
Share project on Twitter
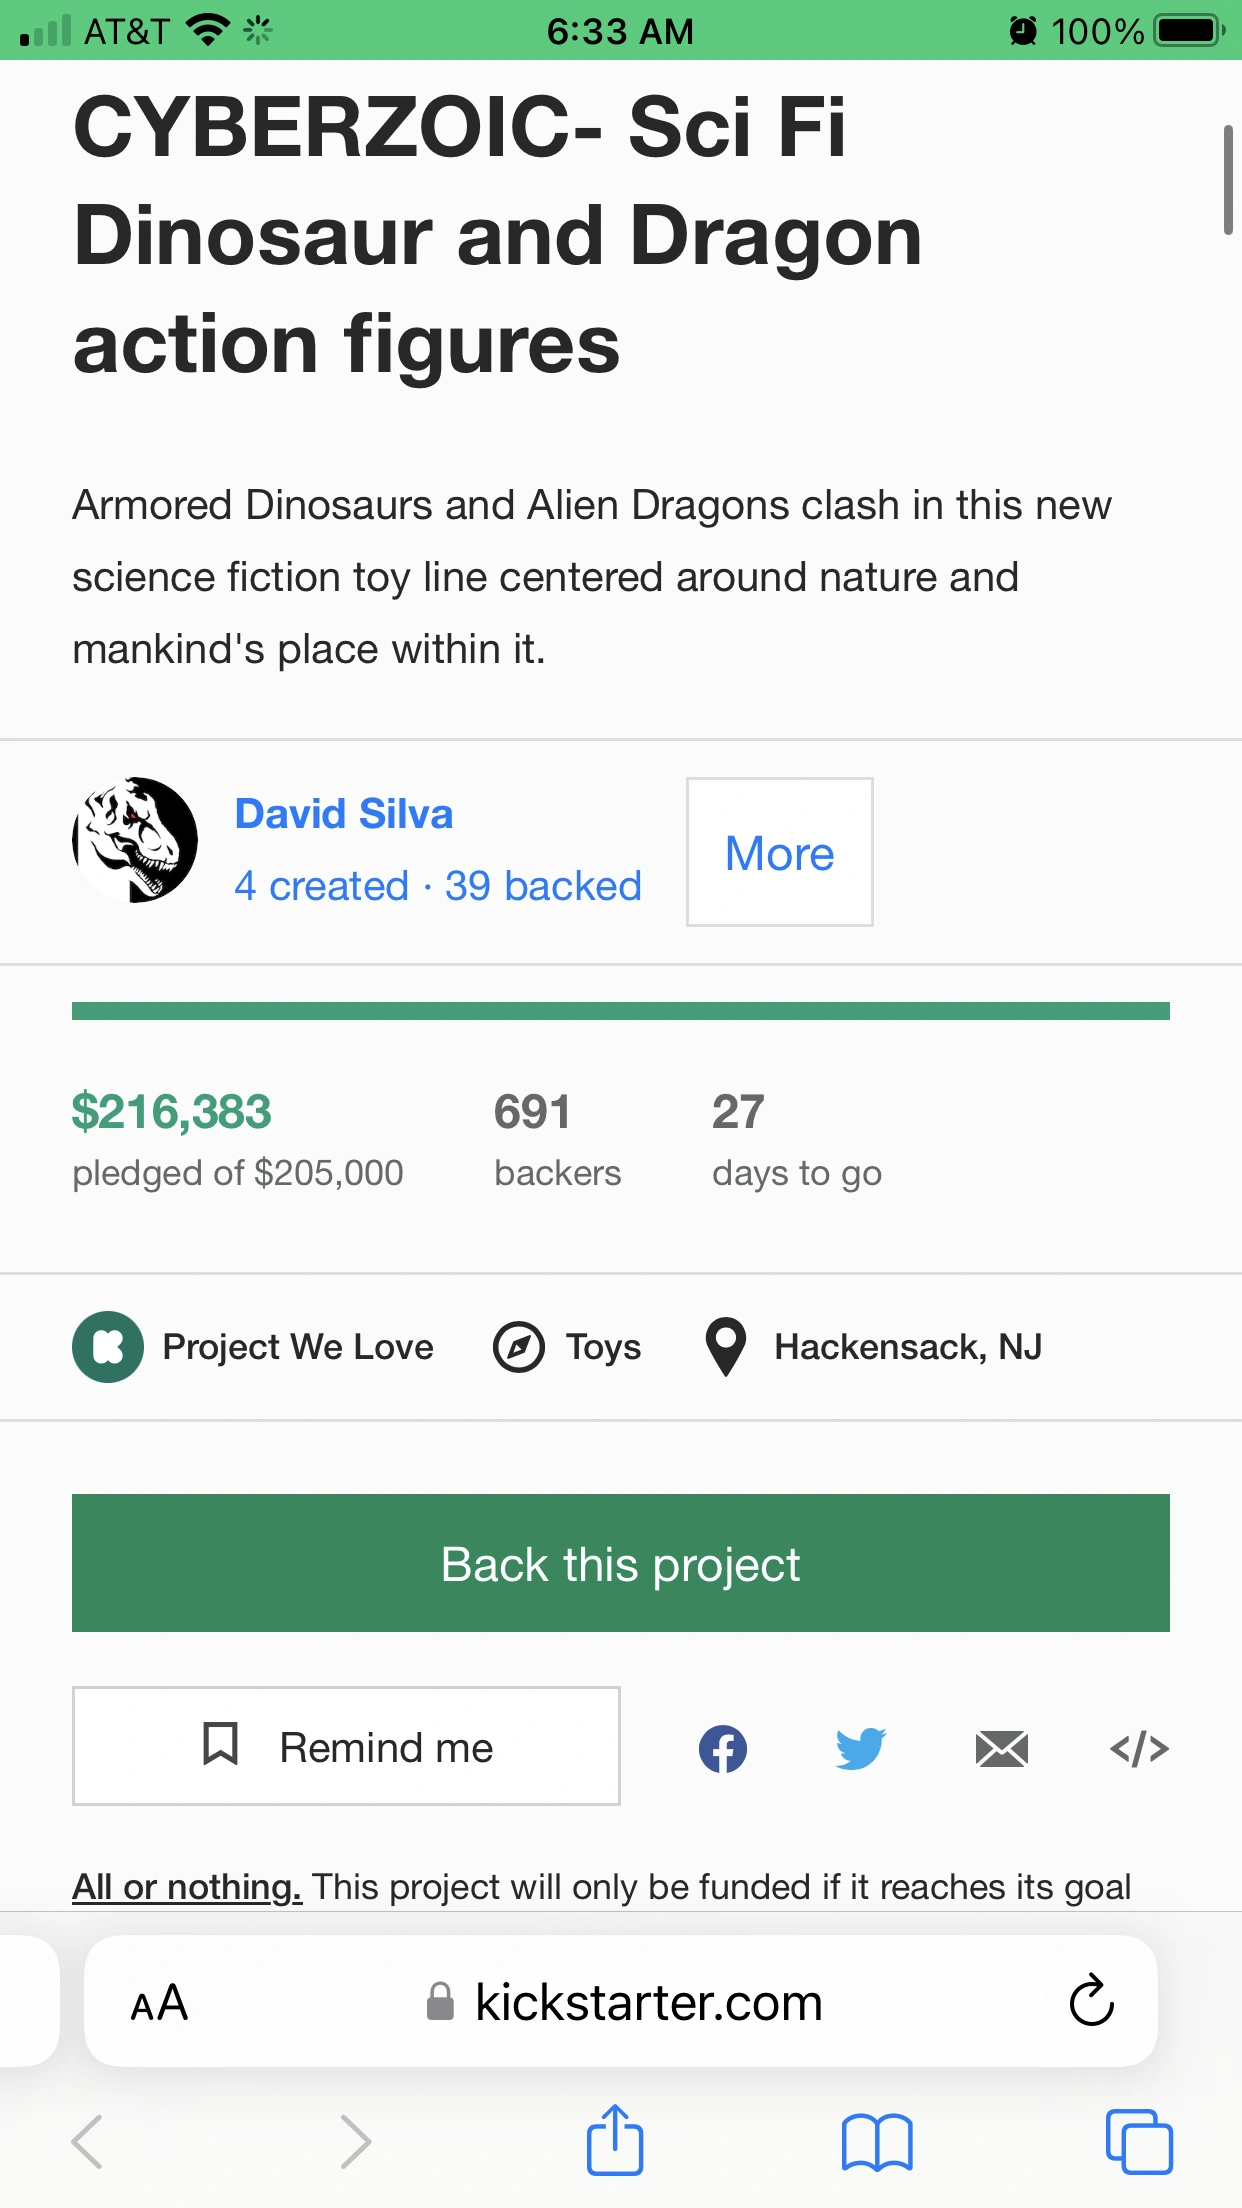(x=861, y=1747)
